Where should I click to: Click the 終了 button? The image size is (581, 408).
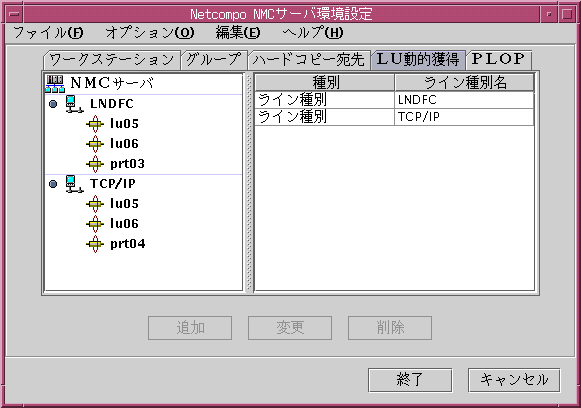(x=410, y=380)
